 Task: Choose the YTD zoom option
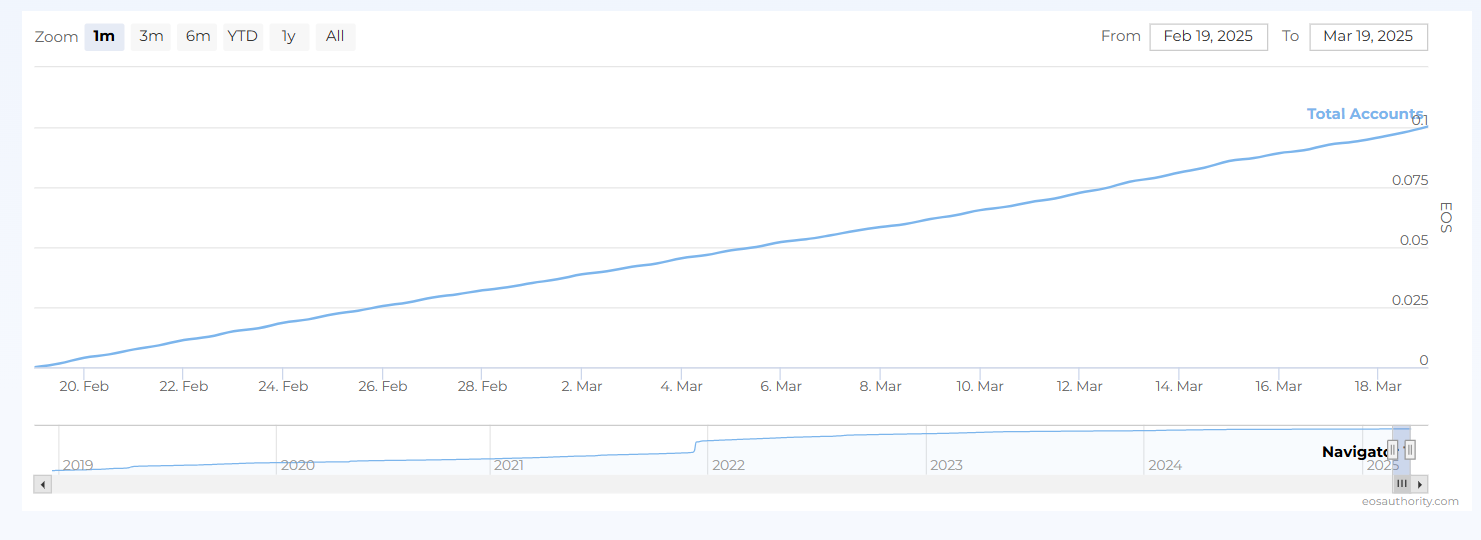pyautogui.click(x=242, y=37)
